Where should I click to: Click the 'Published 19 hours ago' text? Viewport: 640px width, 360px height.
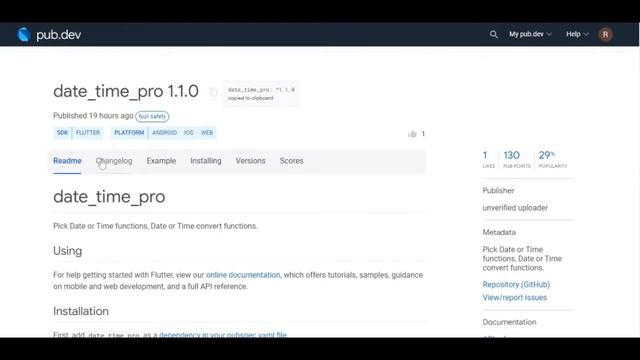click(93, 116)
